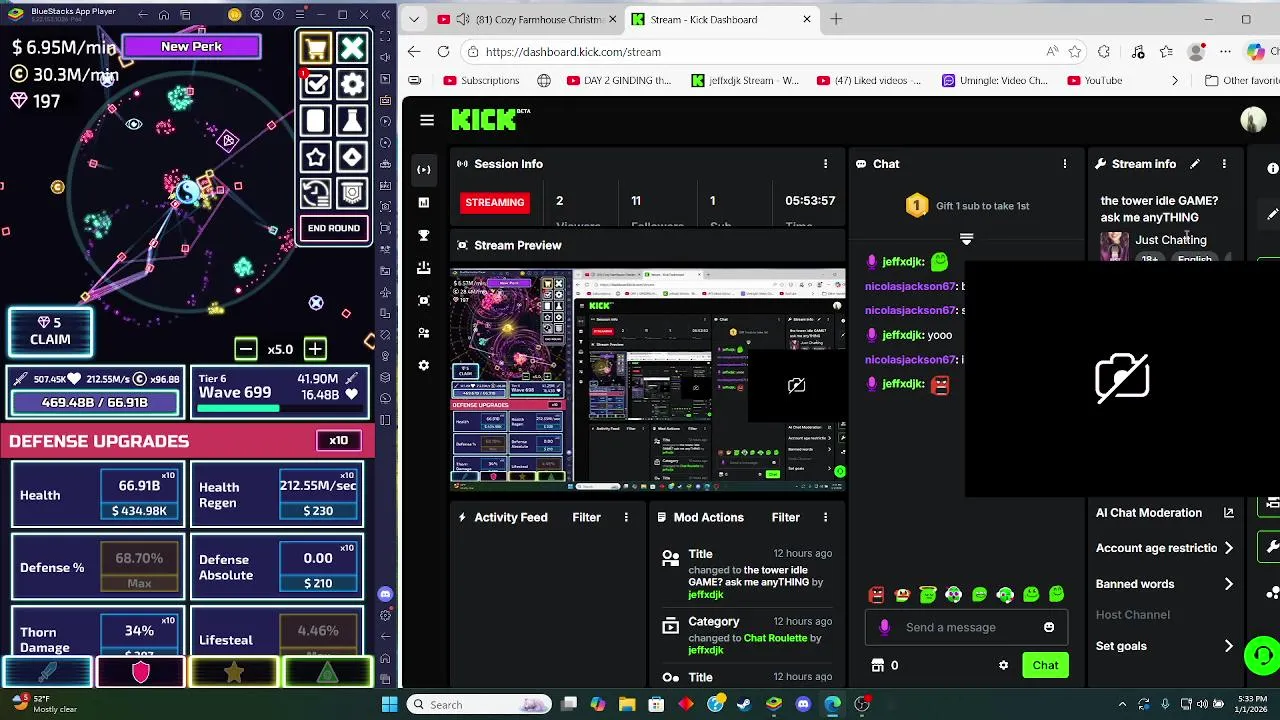1280x720 pixels.
Task: Open Session Info three-dot menu
Action: (x=825, y=164)
